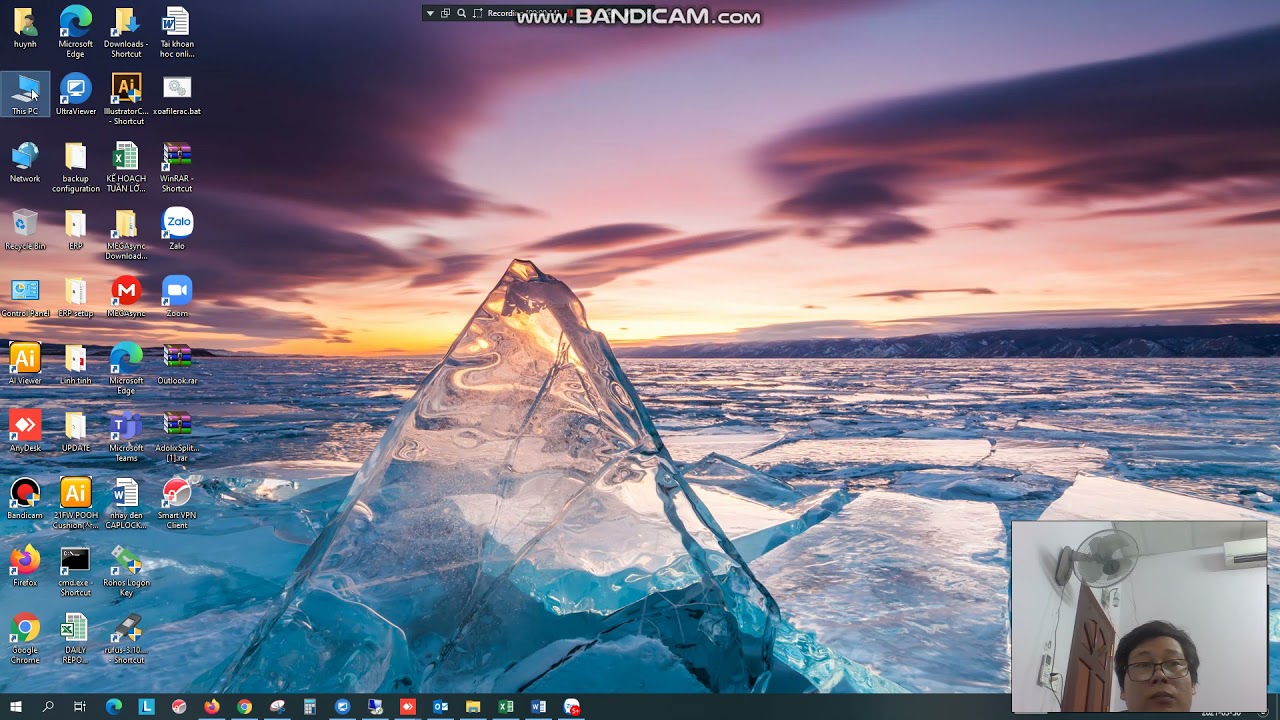This screenshot has height=720, width=1280.
Task: Open cmd.exe - Shortcut on desktop
Action: (x=76, y=571)
